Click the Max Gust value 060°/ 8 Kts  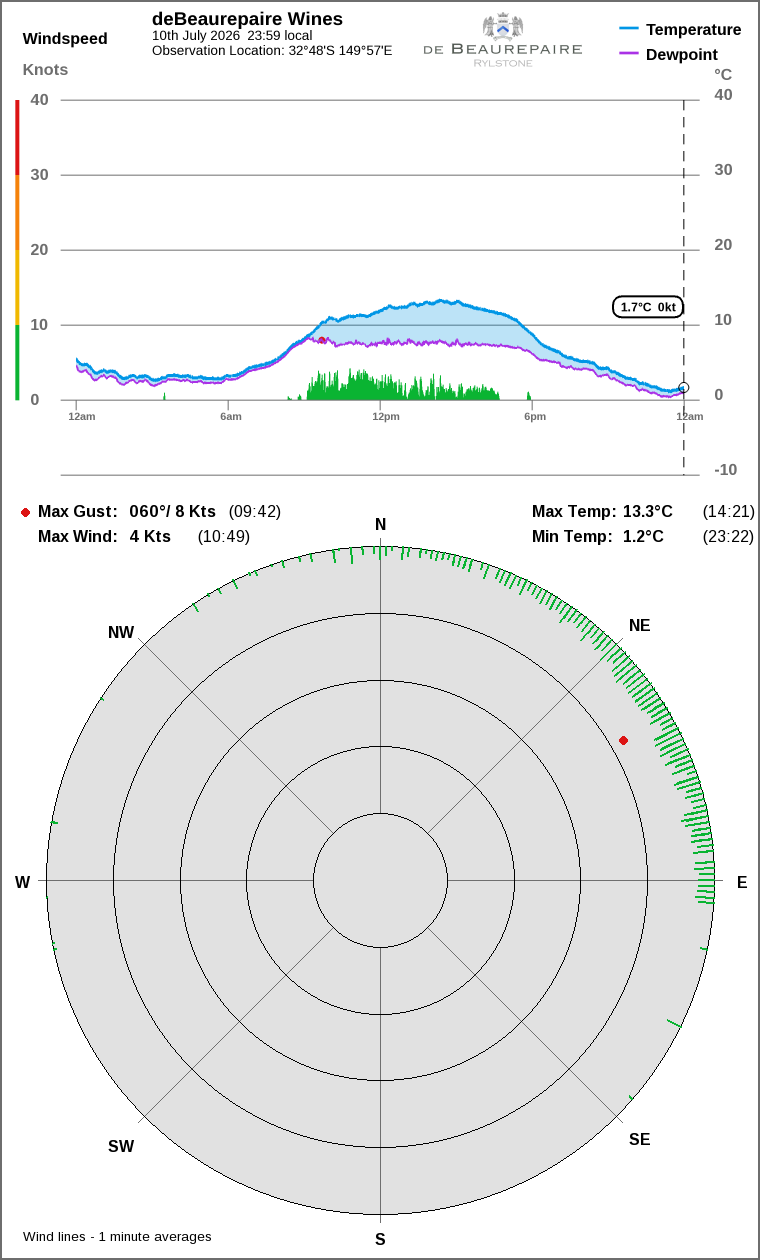tap(172, 512)
